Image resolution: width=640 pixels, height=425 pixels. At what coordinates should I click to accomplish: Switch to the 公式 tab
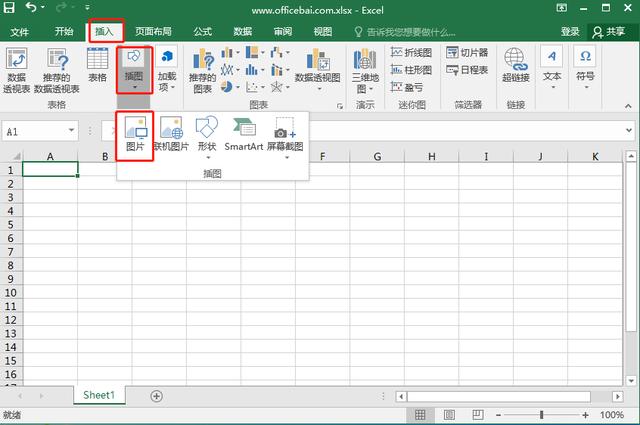(x=202, y=31)
